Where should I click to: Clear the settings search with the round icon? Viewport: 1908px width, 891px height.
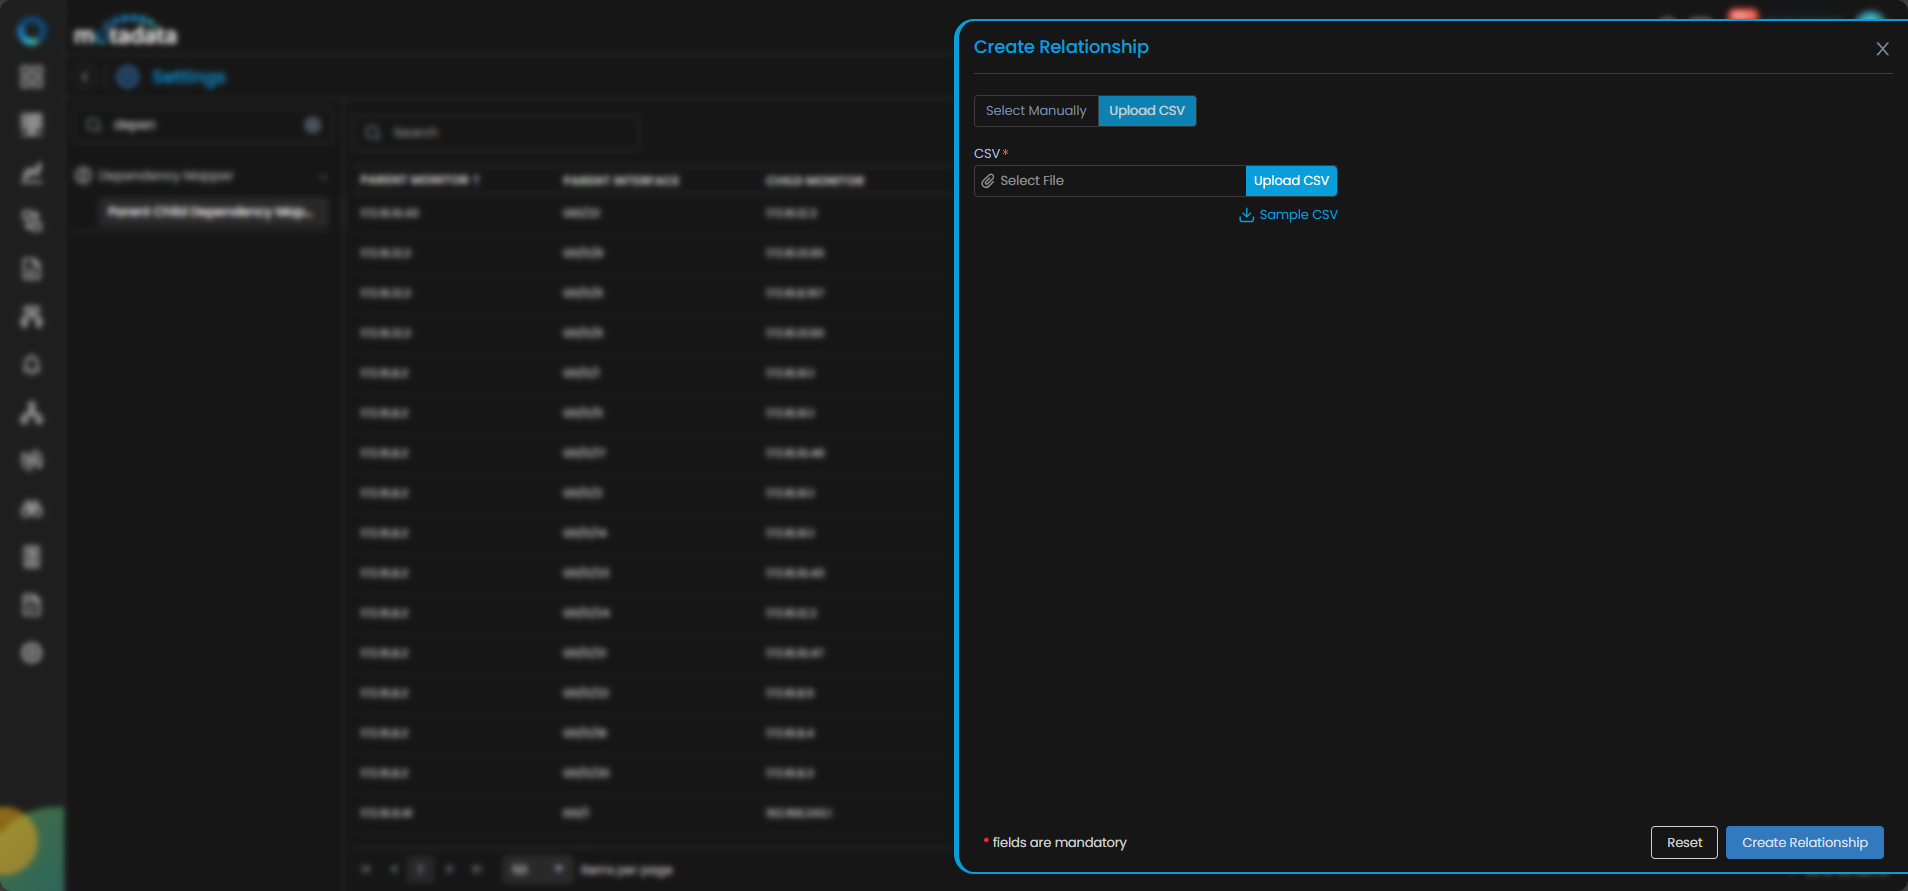click(x=312, y=125)
